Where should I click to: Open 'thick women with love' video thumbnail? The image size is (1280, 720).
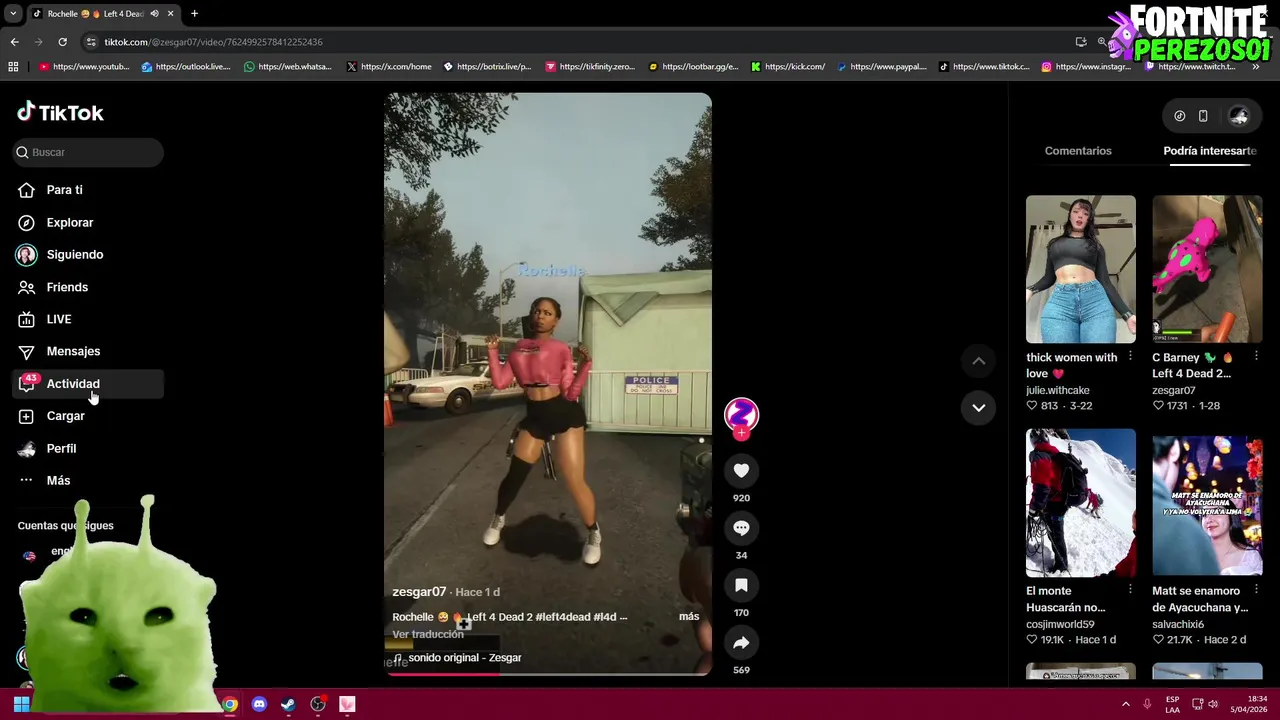point(1081,269)
